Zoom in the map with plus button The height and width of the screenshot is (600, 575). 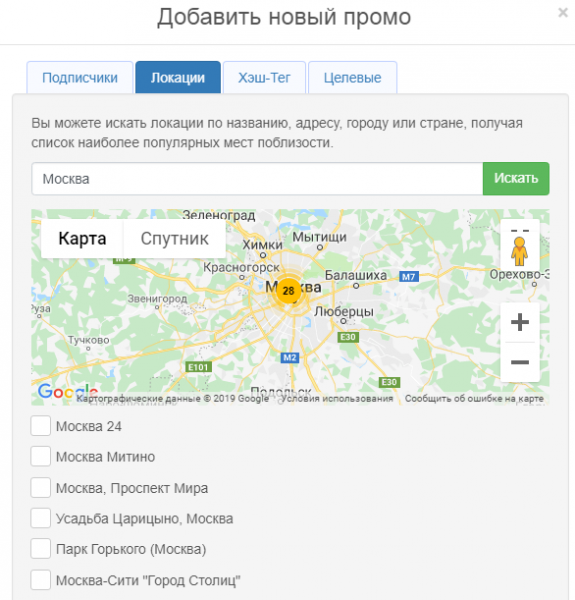click(520, 322)
